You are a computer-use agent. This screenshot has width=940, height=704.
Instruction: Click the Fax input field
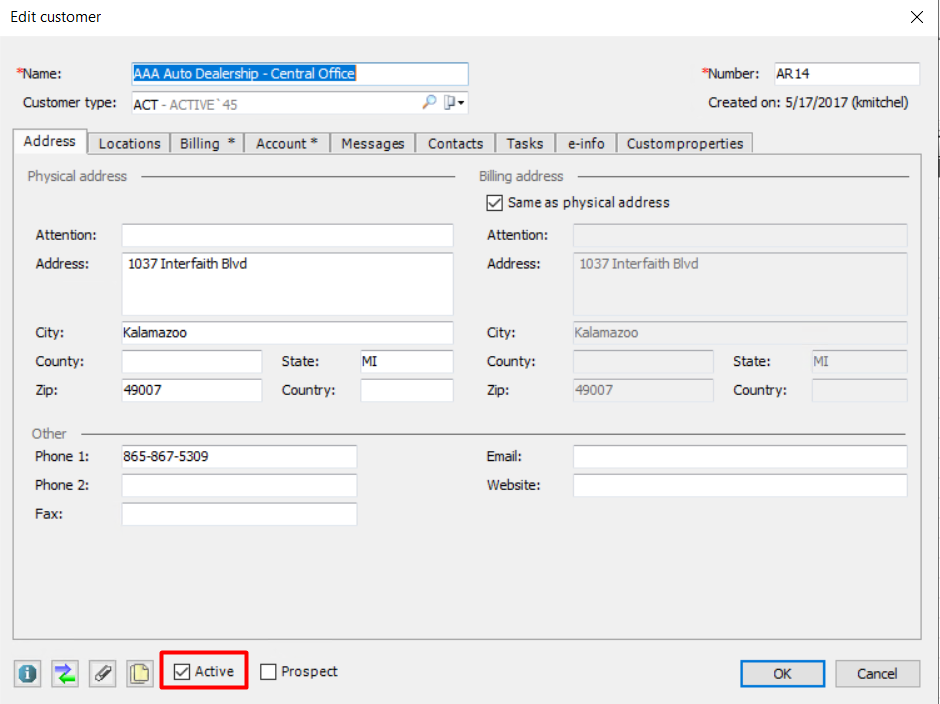coord(239,514)
